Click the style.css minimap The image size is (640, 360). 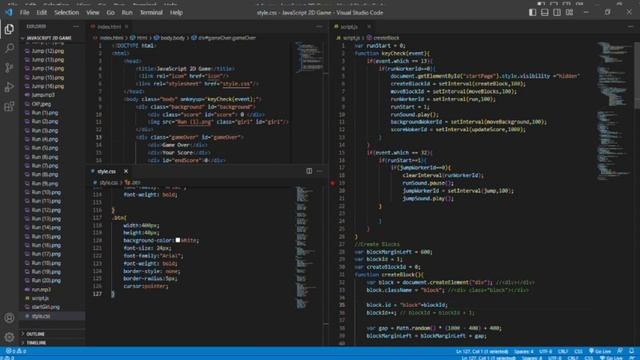coord(304,247)
